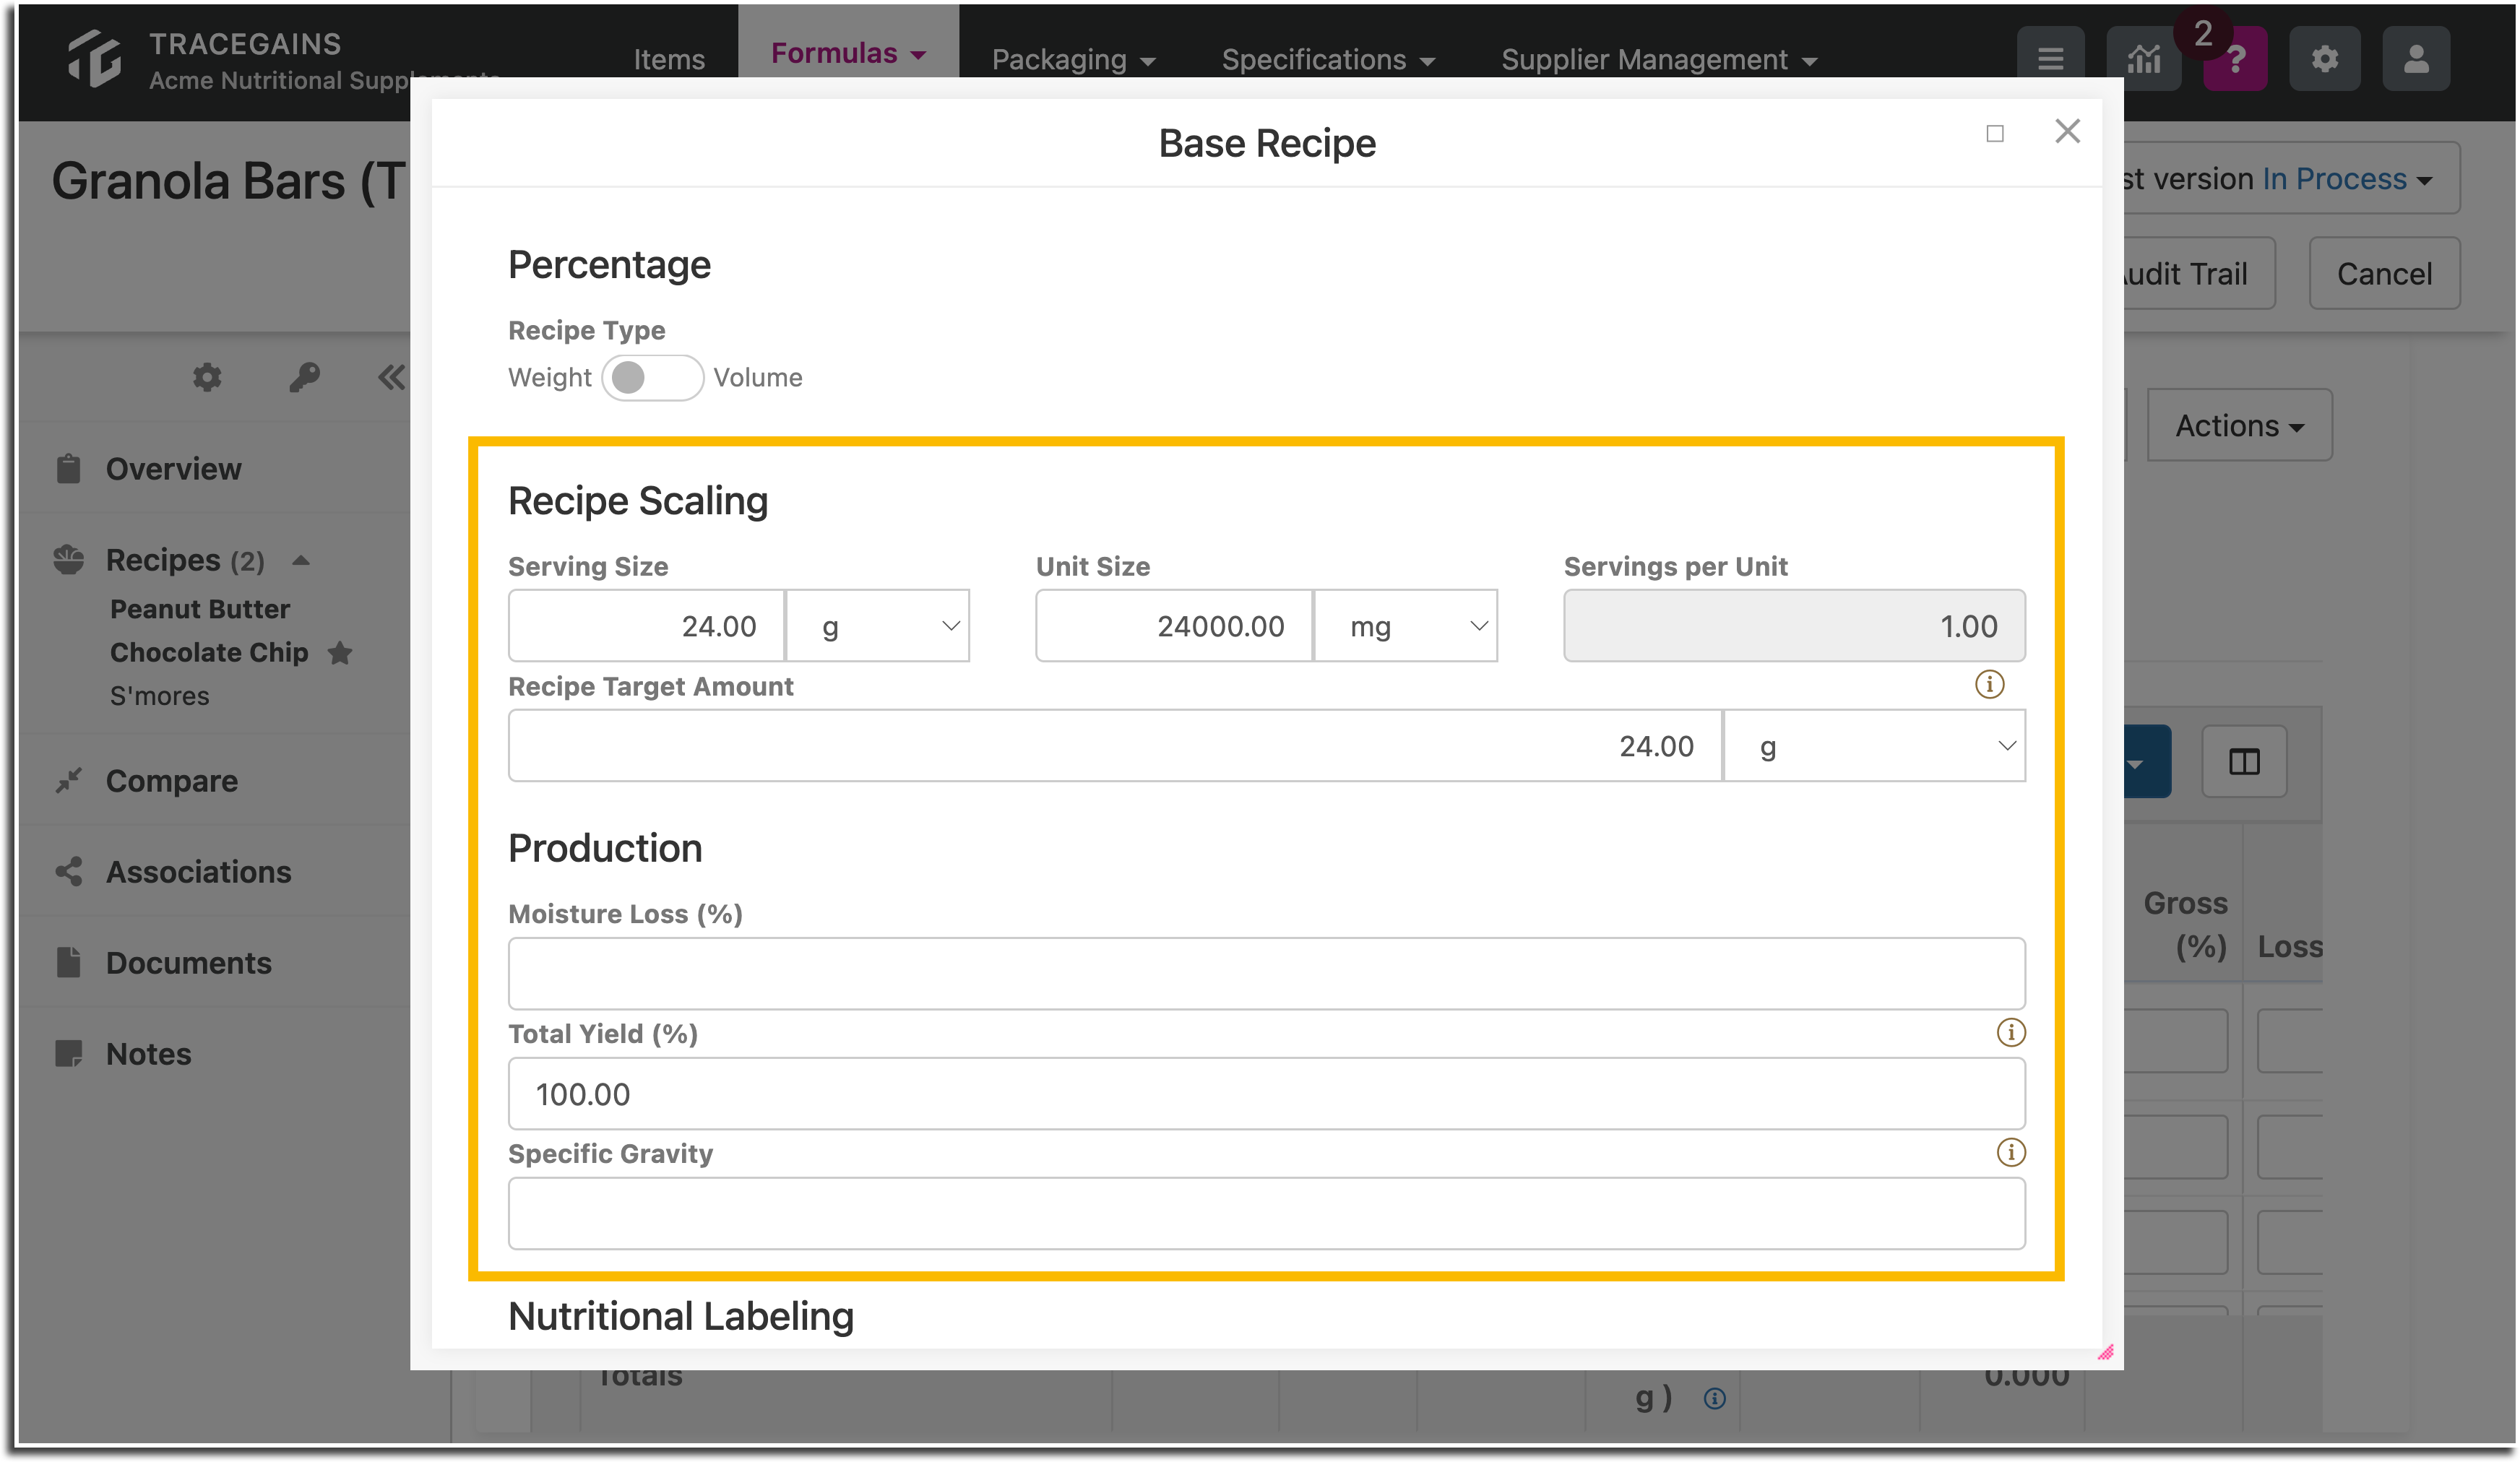Click the notification badge showing 2

pos(2202,34)
